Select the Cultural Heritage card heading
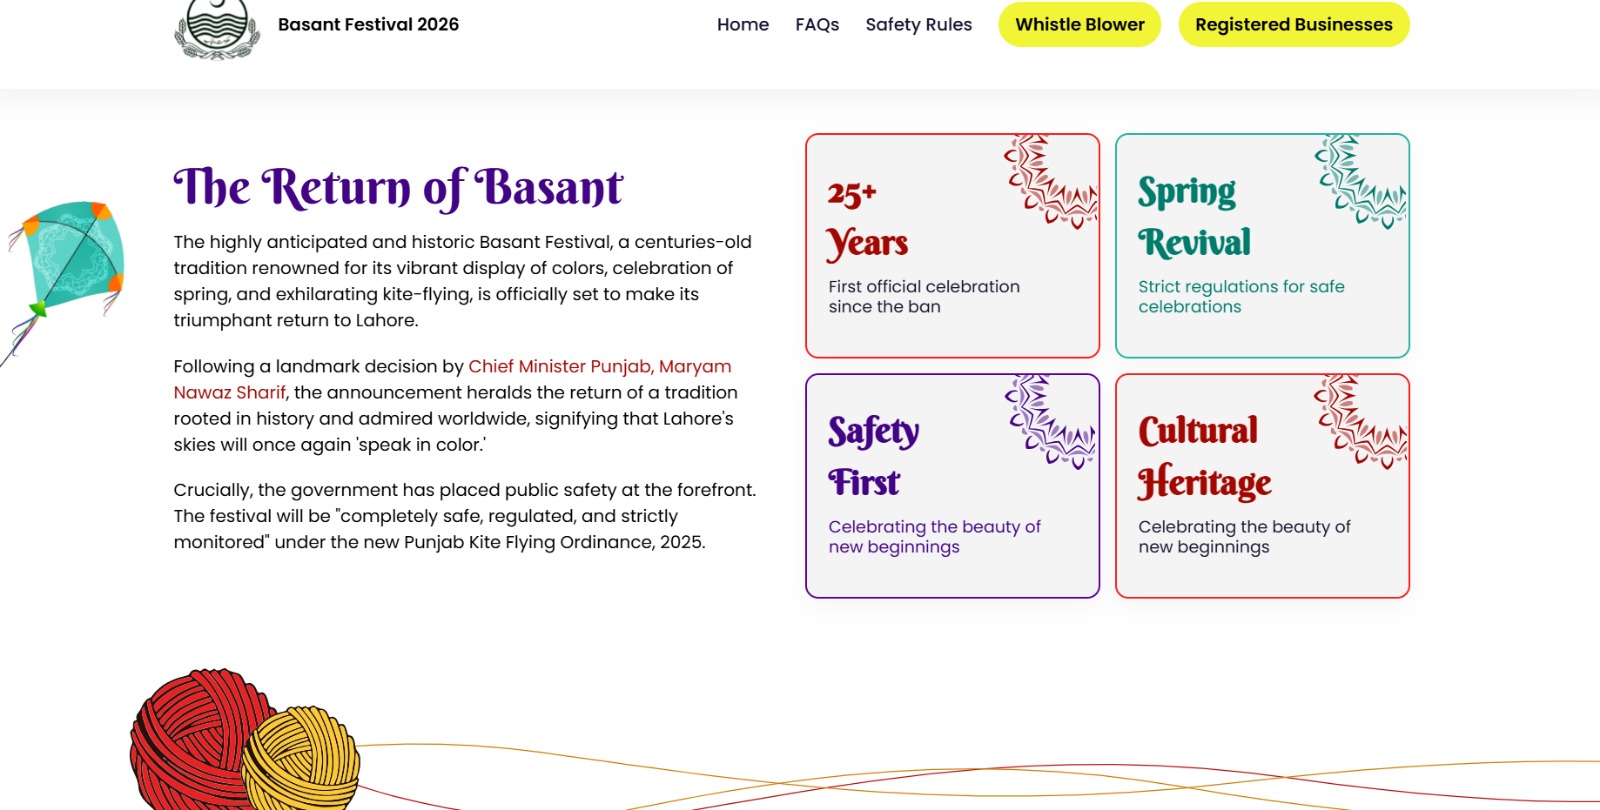 (1203, 457)
